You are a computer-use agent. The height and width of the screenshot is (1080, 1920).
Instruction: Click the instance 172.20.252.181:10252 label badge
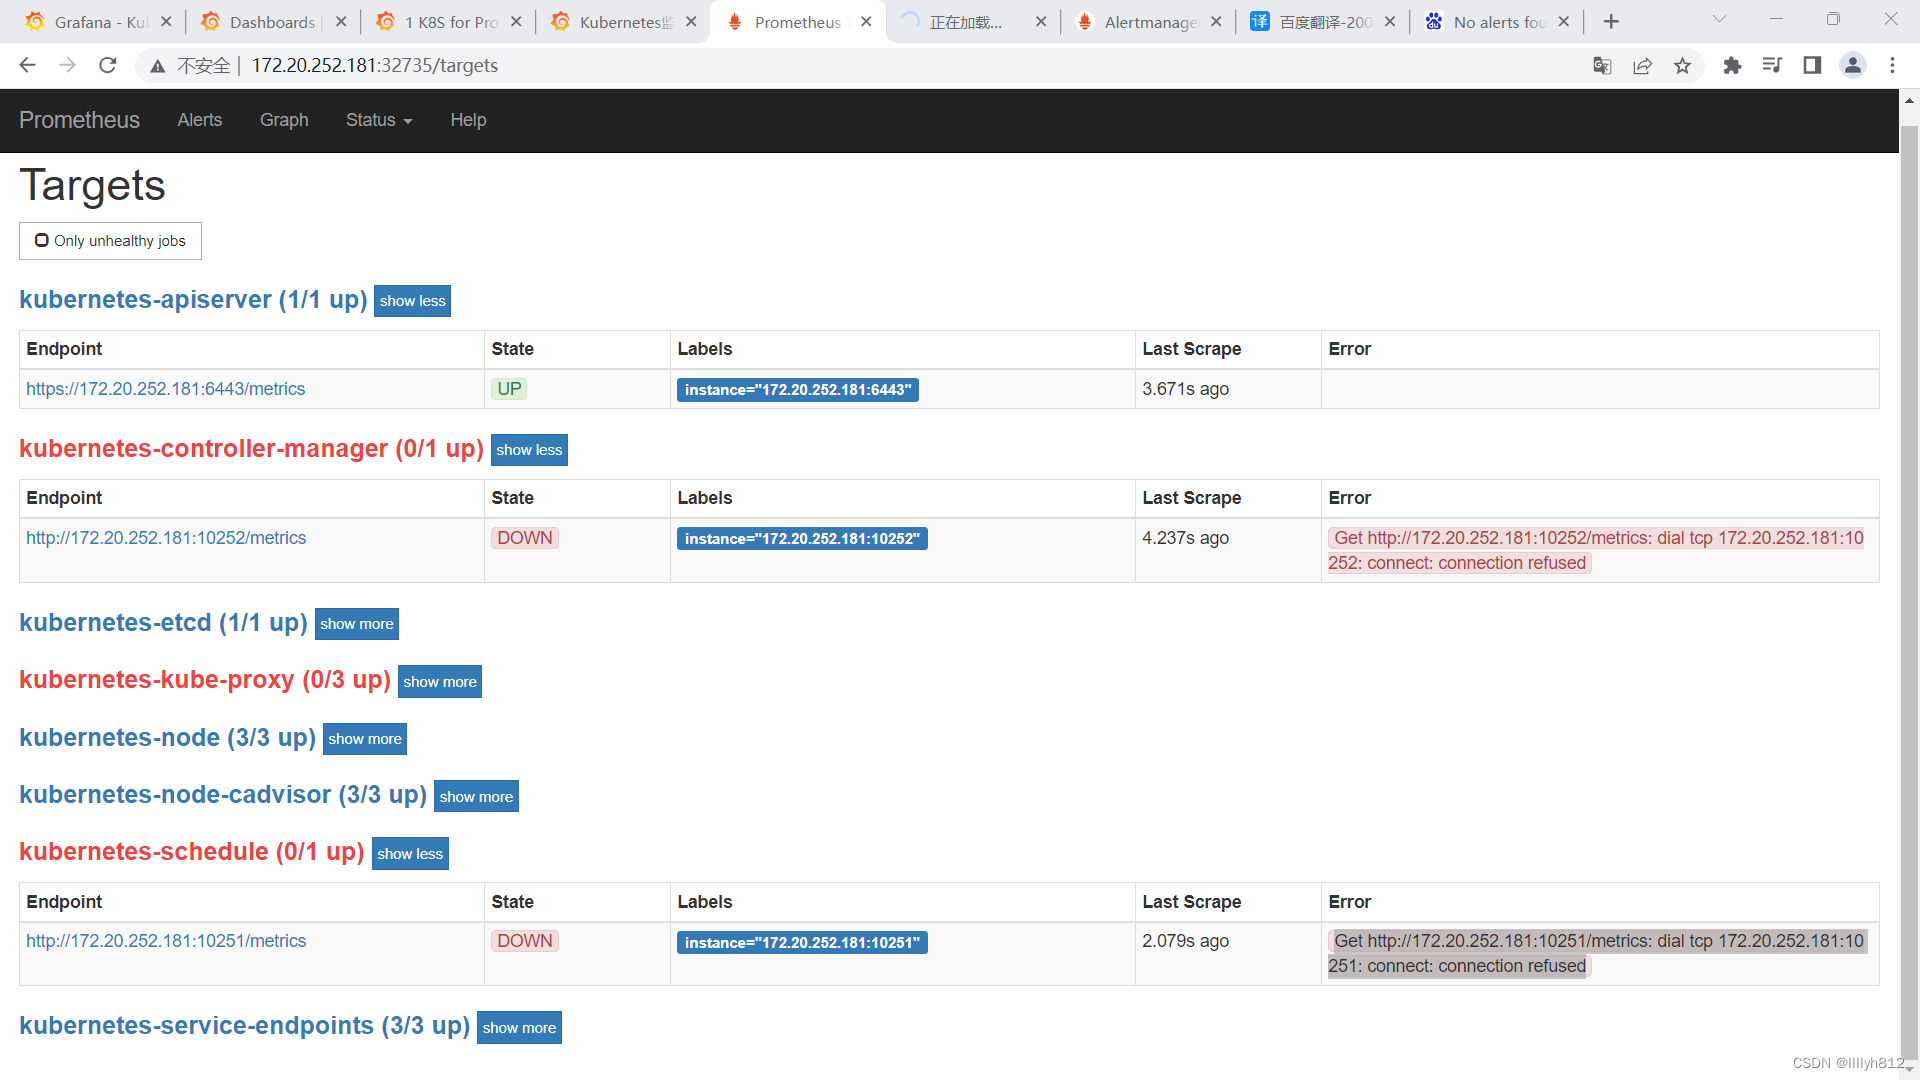click(802, 539)
